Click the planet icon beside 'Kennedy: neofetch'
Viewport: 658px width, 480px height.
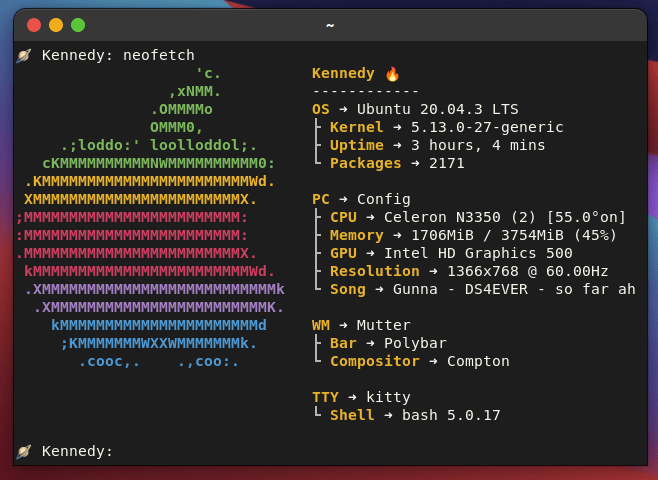[24, 55]
